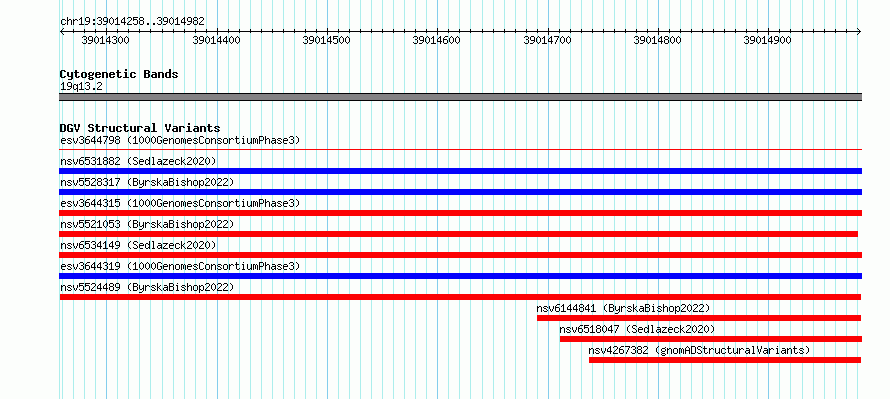Click the nsv5521053 (ByrskaBishop2022) label
The height and width of the screenshot is (399, 890).
[x=147, y=224]
